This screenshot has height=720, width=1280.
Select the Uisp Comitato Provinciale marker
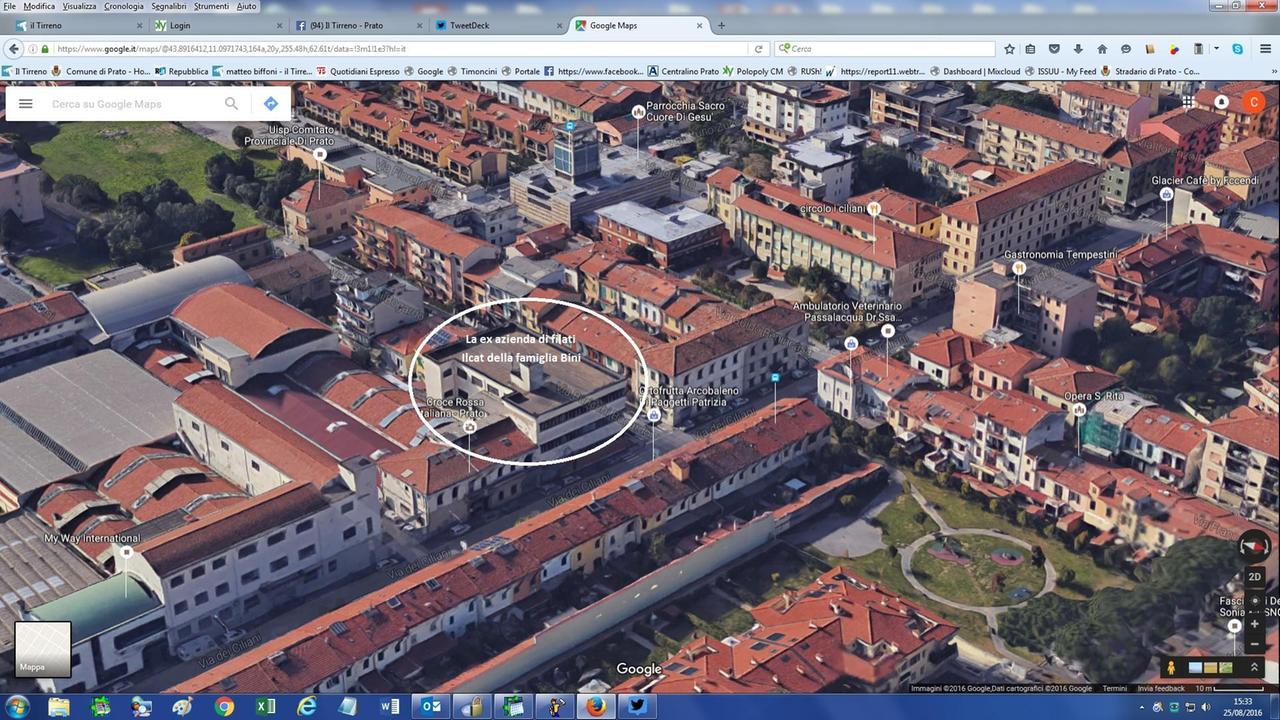point(320,154)
